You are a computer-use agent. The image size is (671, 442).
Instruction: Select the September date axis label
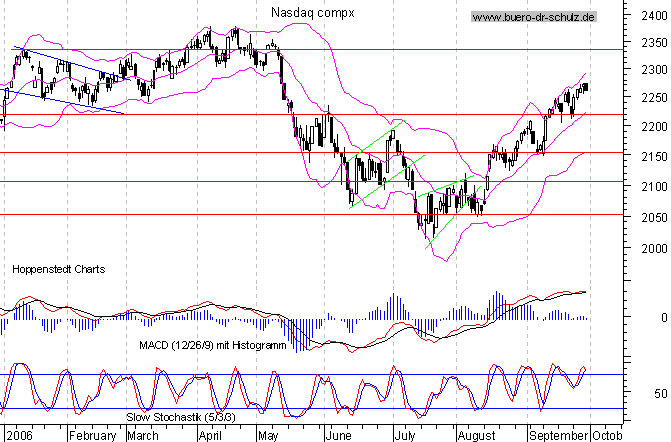558,436
